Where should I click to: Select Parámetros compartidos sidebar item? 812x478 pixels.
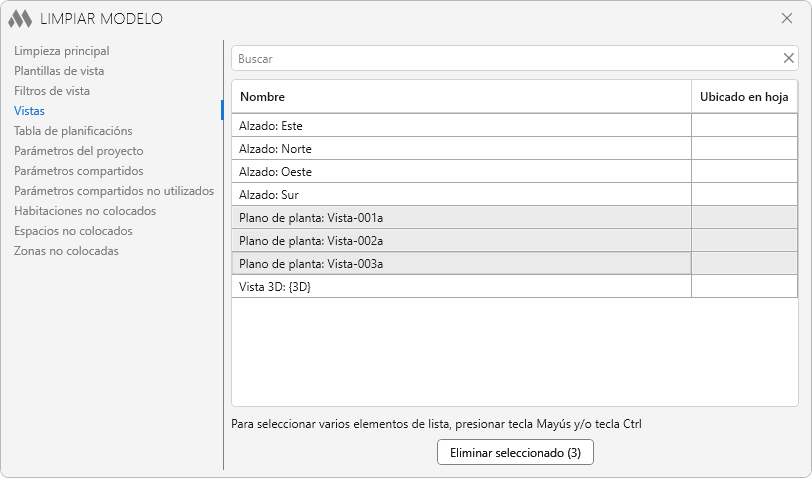(x=79, y=171)
